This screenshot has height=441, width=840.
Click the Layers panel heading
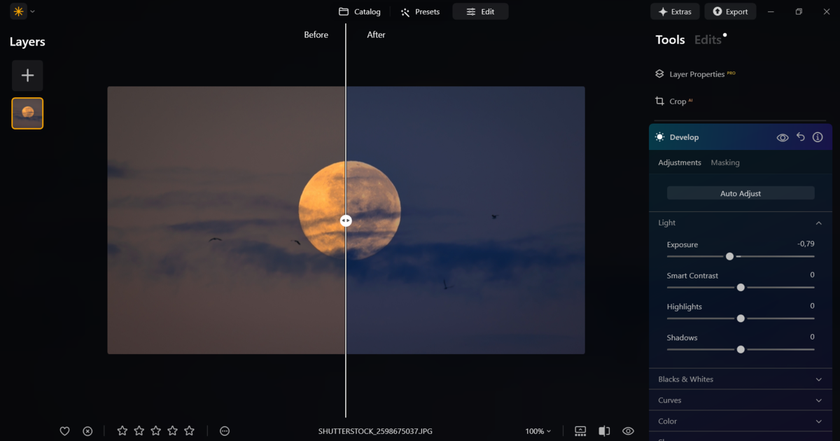tap(27, 42)
